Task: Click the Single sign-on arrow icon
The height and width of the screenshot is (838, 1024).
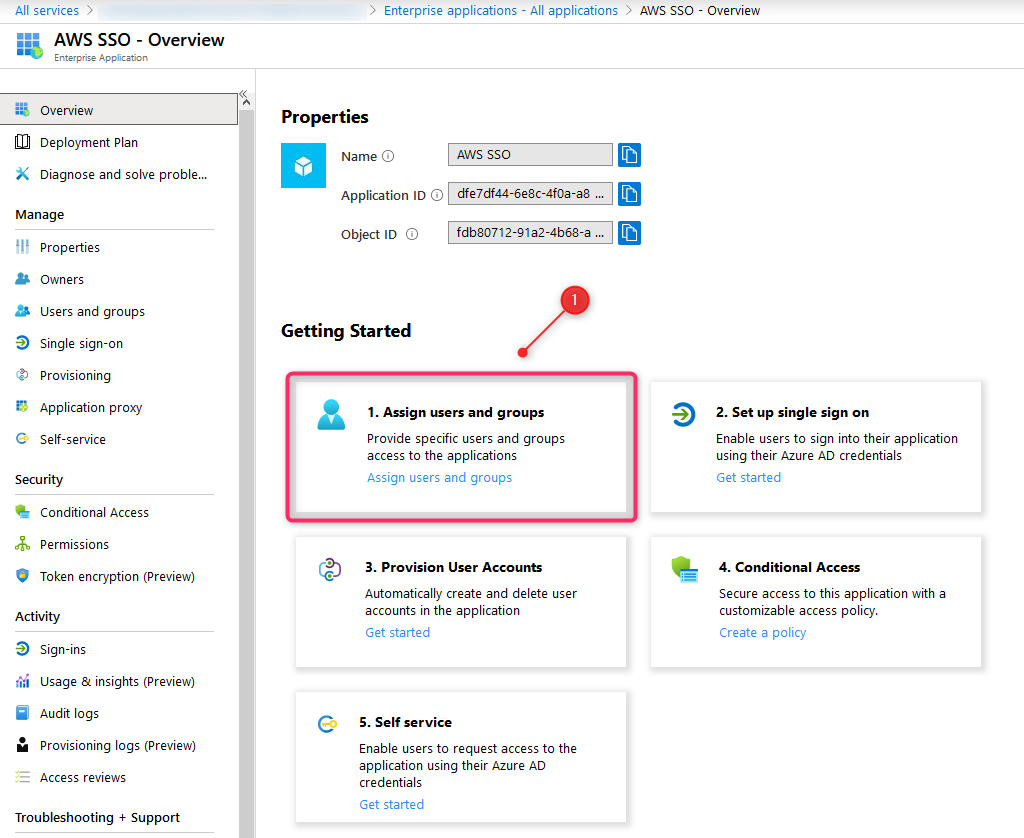Action: pyautogui.click(x=22, y=342)
